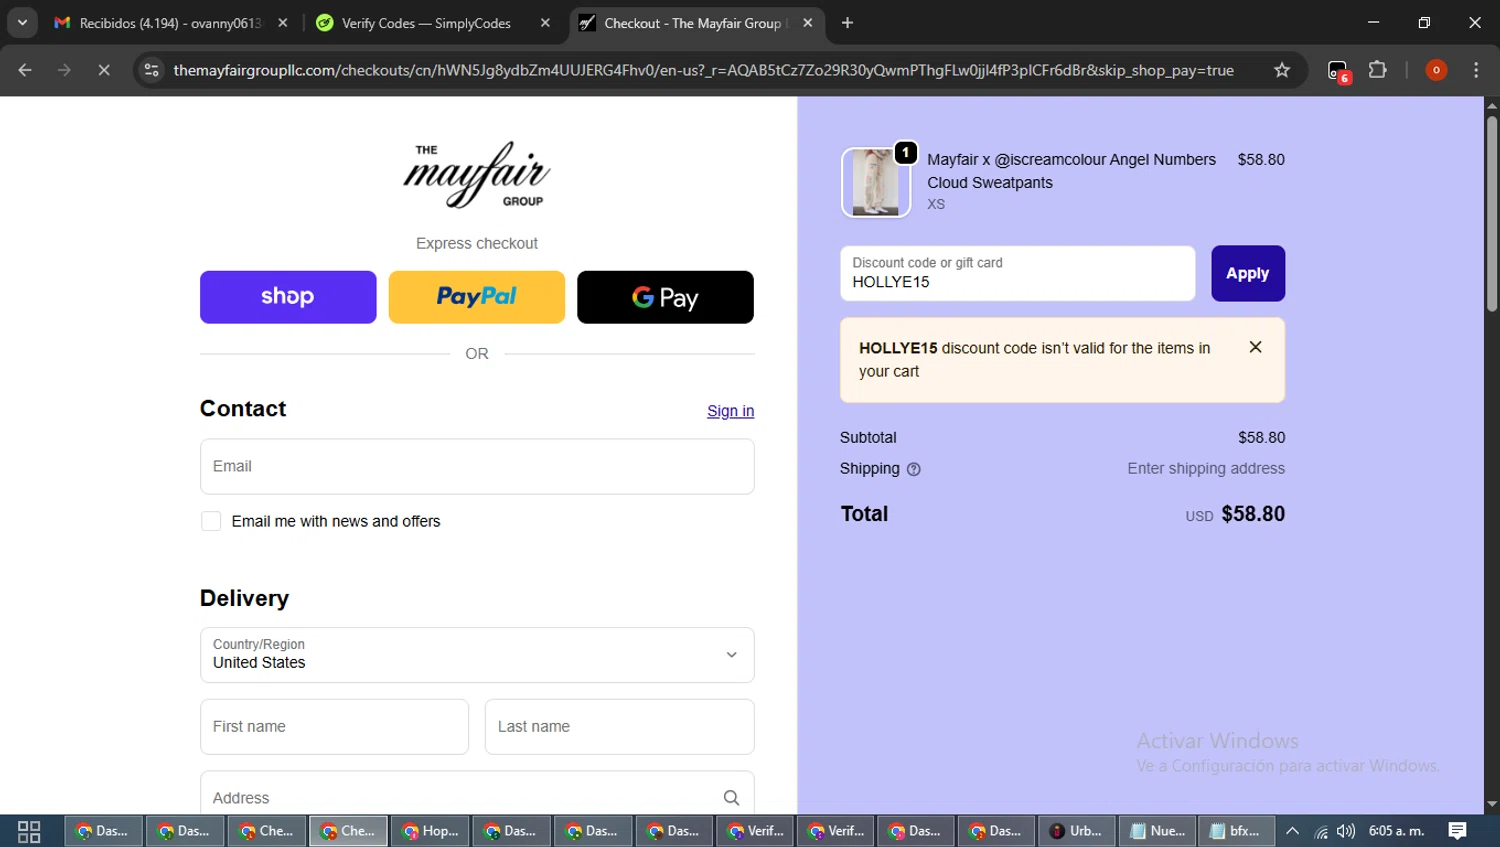Screen dimensions: 1500x847
Task: Click The Mayfair Group logo
Action: [477, 175]
